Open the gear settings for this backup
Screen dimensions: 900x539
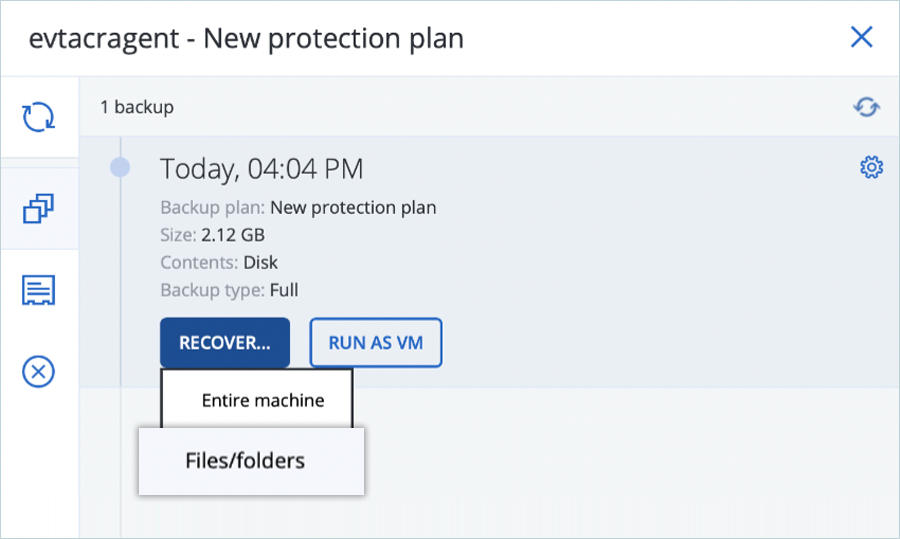[871, 168]
